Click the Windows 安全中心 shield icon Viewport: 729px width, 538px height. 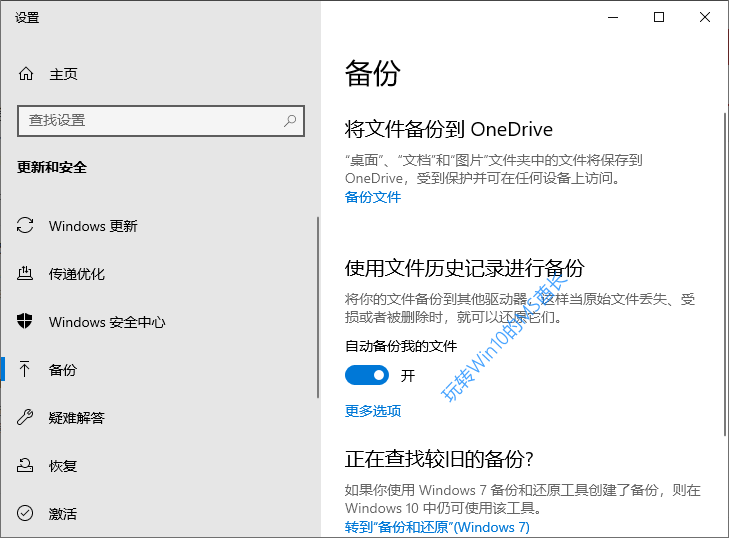[25, 321]
